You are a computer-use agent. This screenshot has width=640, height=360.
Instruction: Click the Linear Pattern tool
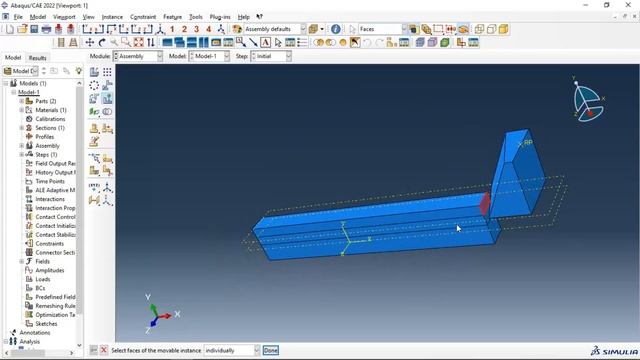[107, 72]
